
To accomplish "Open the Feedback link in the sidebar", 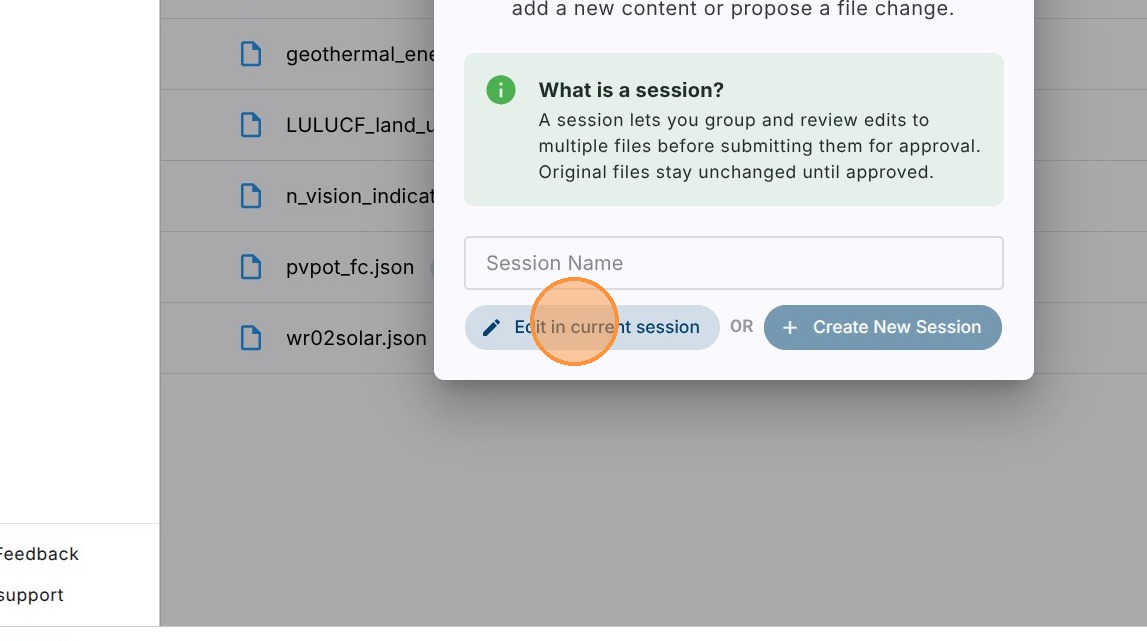I will [38, 554].
